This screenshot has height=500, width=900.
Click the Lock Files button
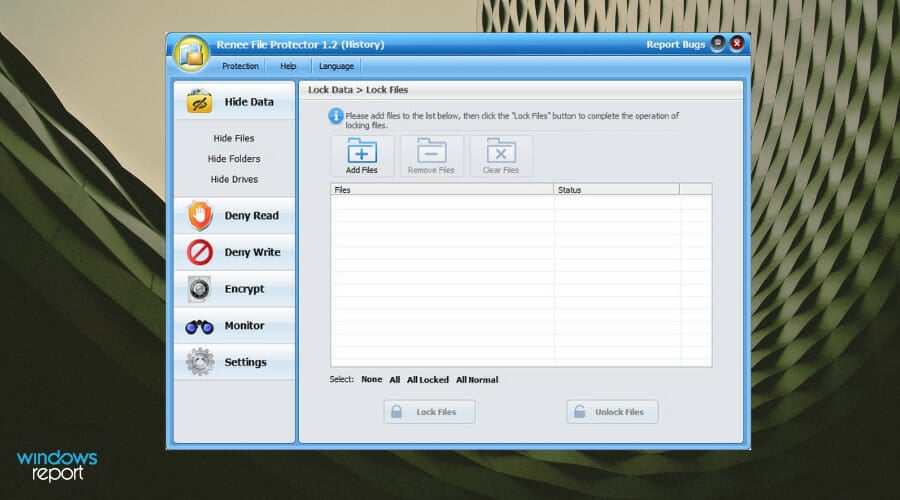click(429, 412)
